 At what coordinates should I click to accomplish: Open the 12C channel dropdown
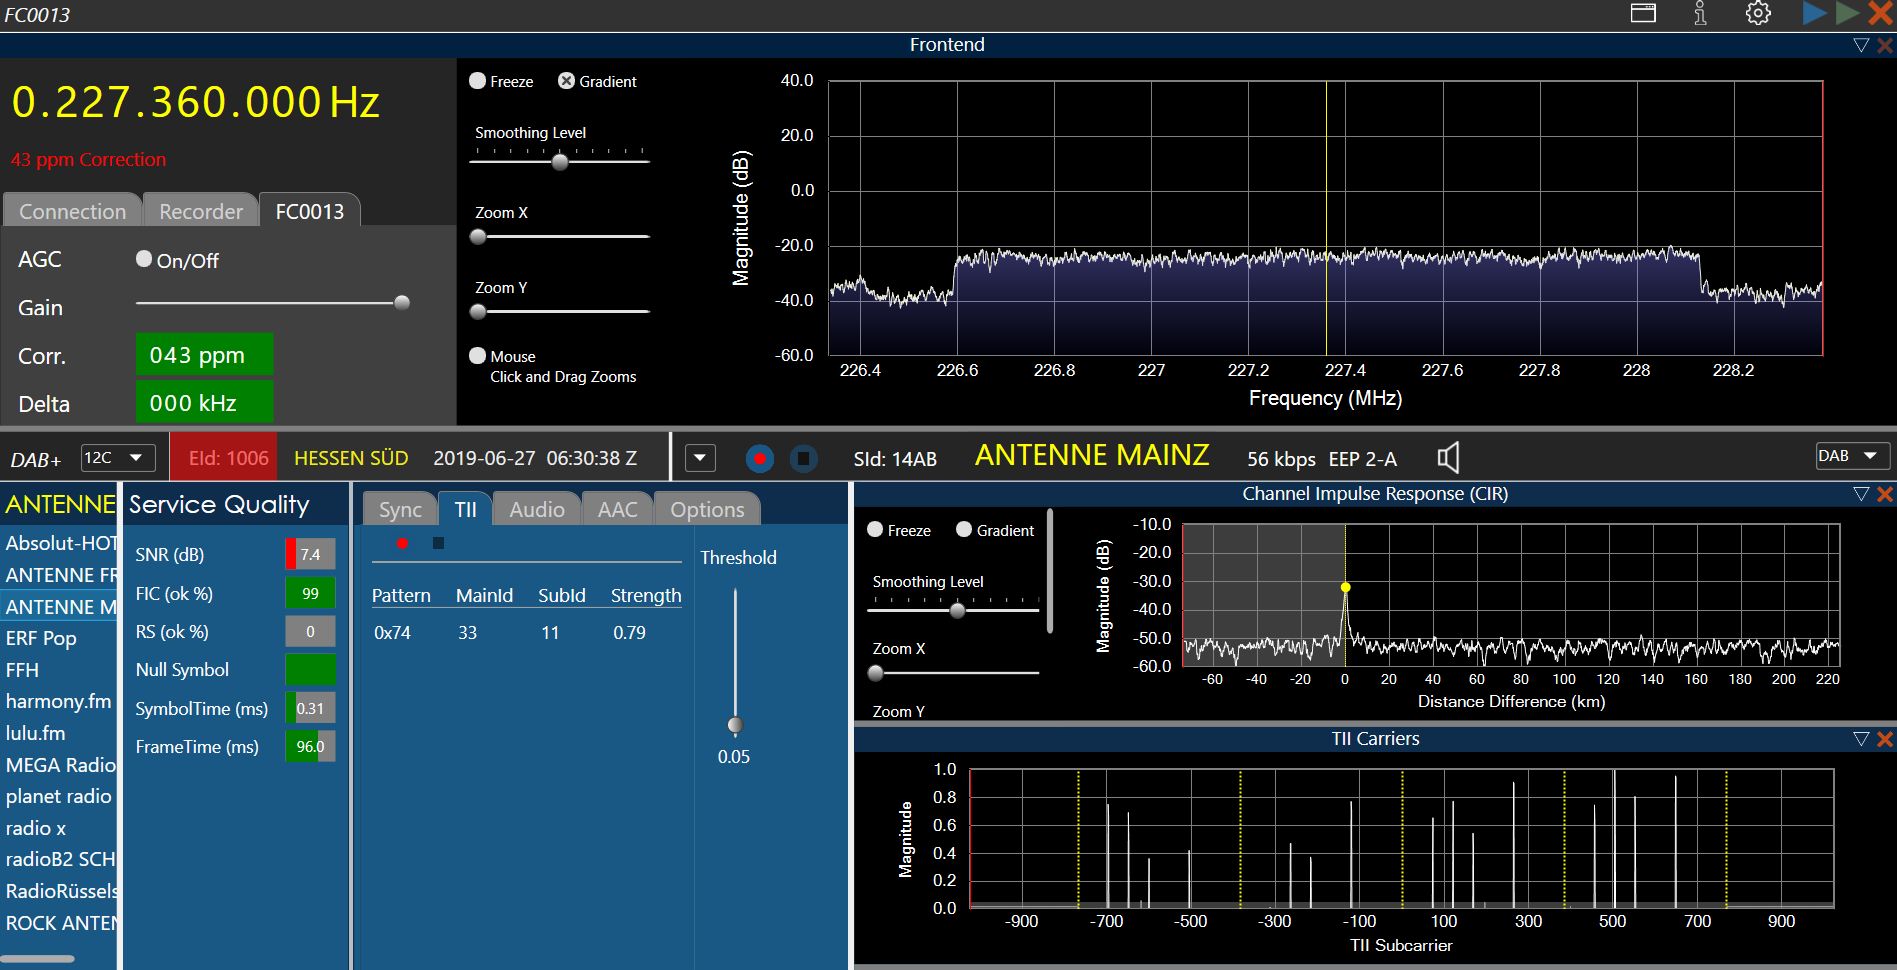[x=118, y=458]
